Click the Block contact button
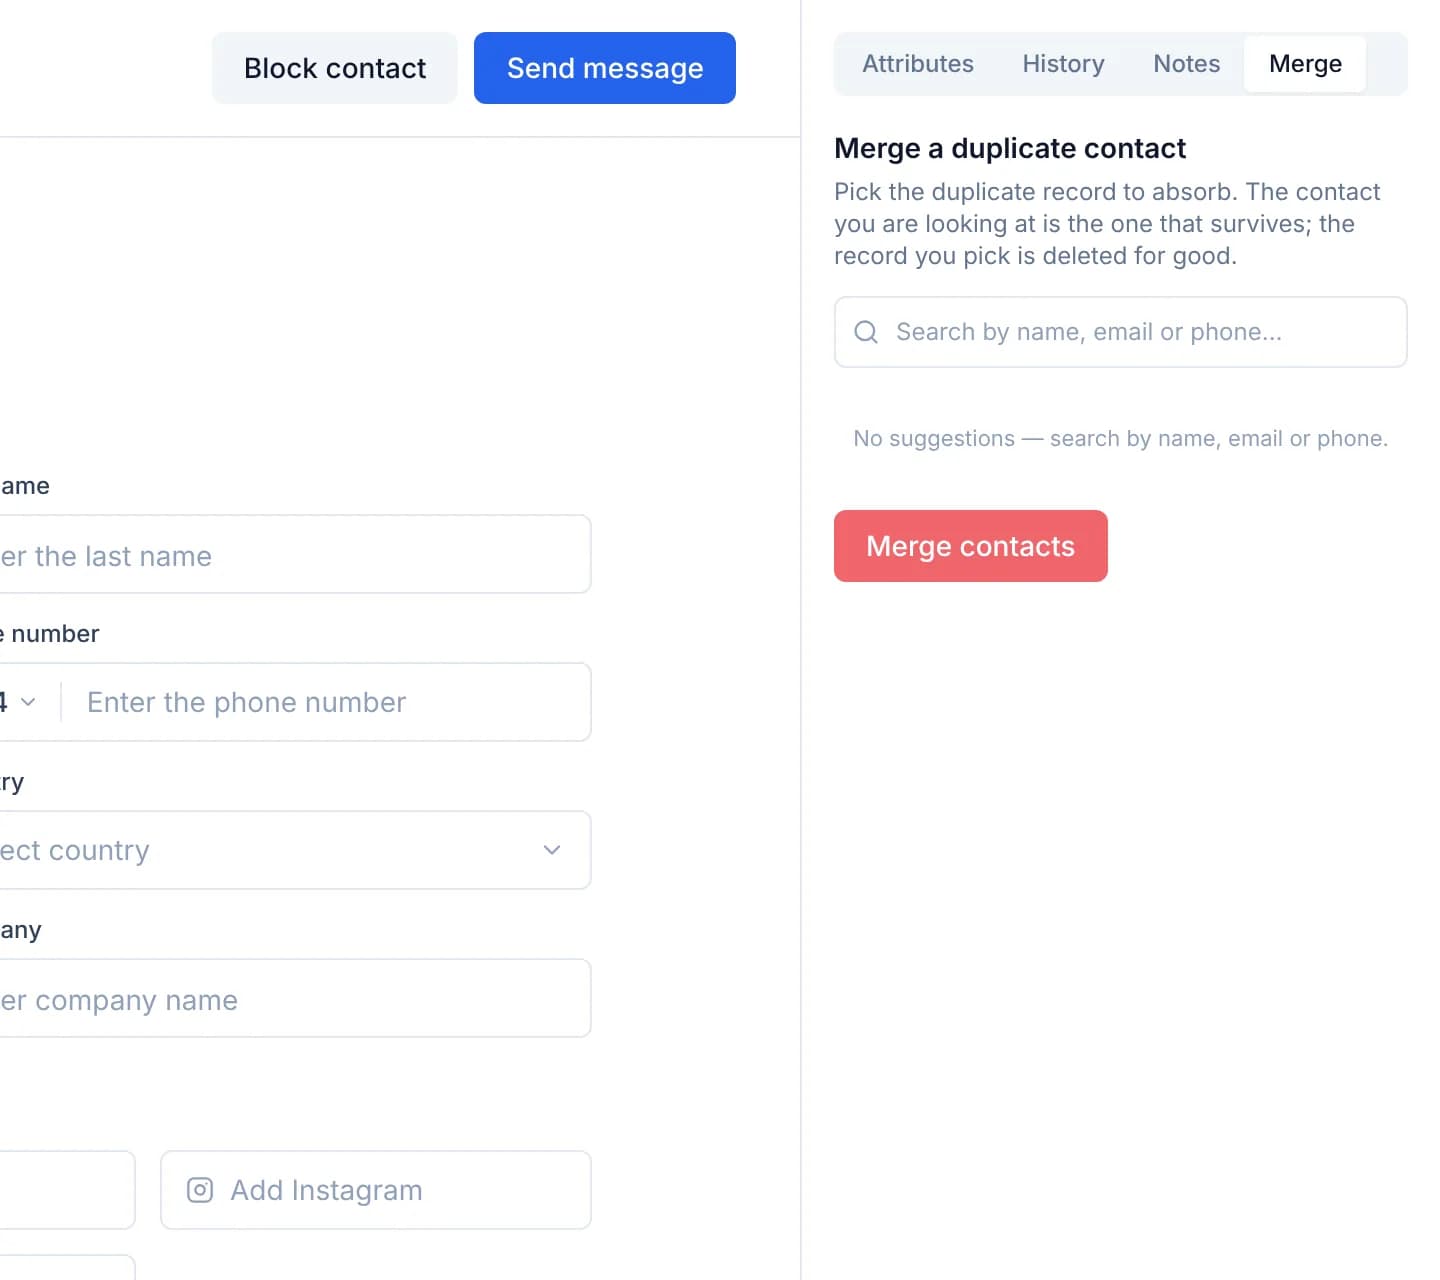Image resolution: width=1440 pixels, height=1280 pixels. pos(335,68)
